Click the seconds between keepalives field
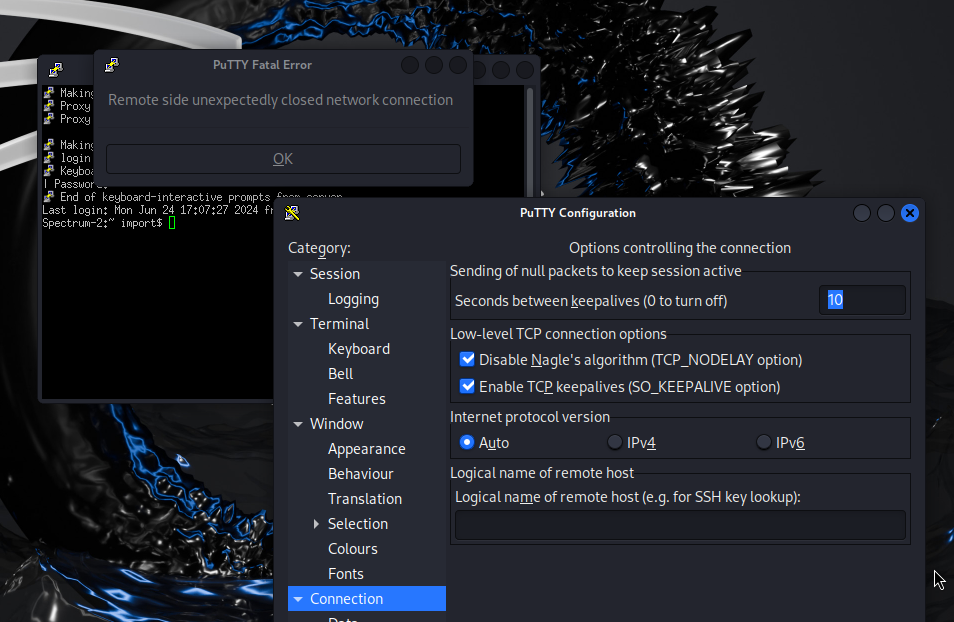This screenshot has height=622, width=954. (862, 299)
